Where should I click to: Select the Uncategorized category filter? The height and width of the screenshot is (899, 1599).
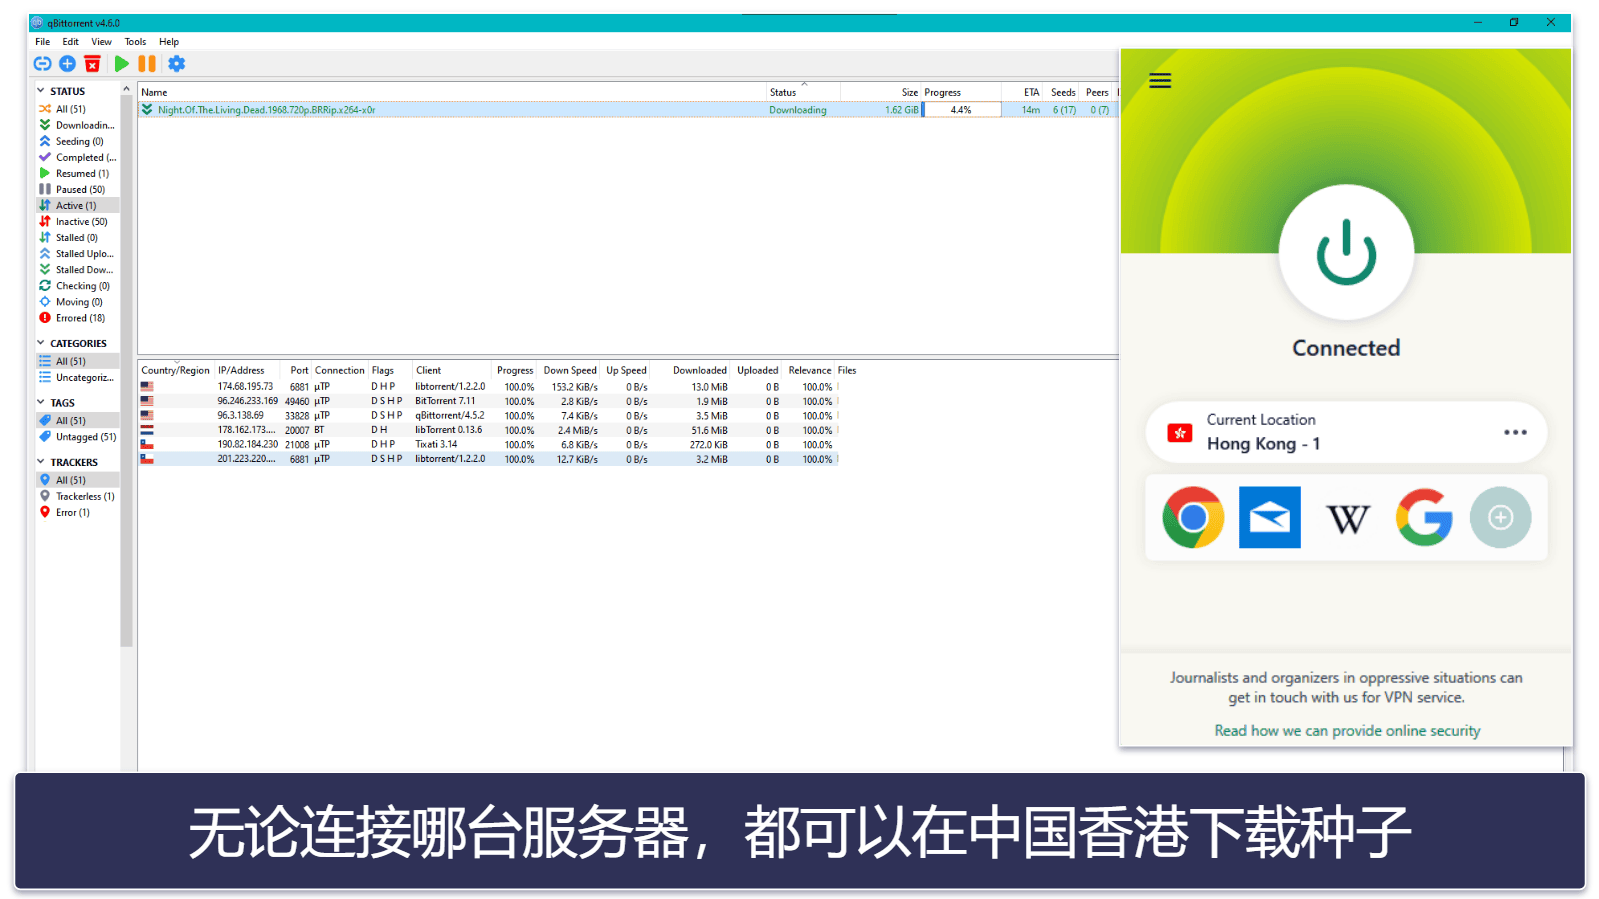(x=77, y=377)
